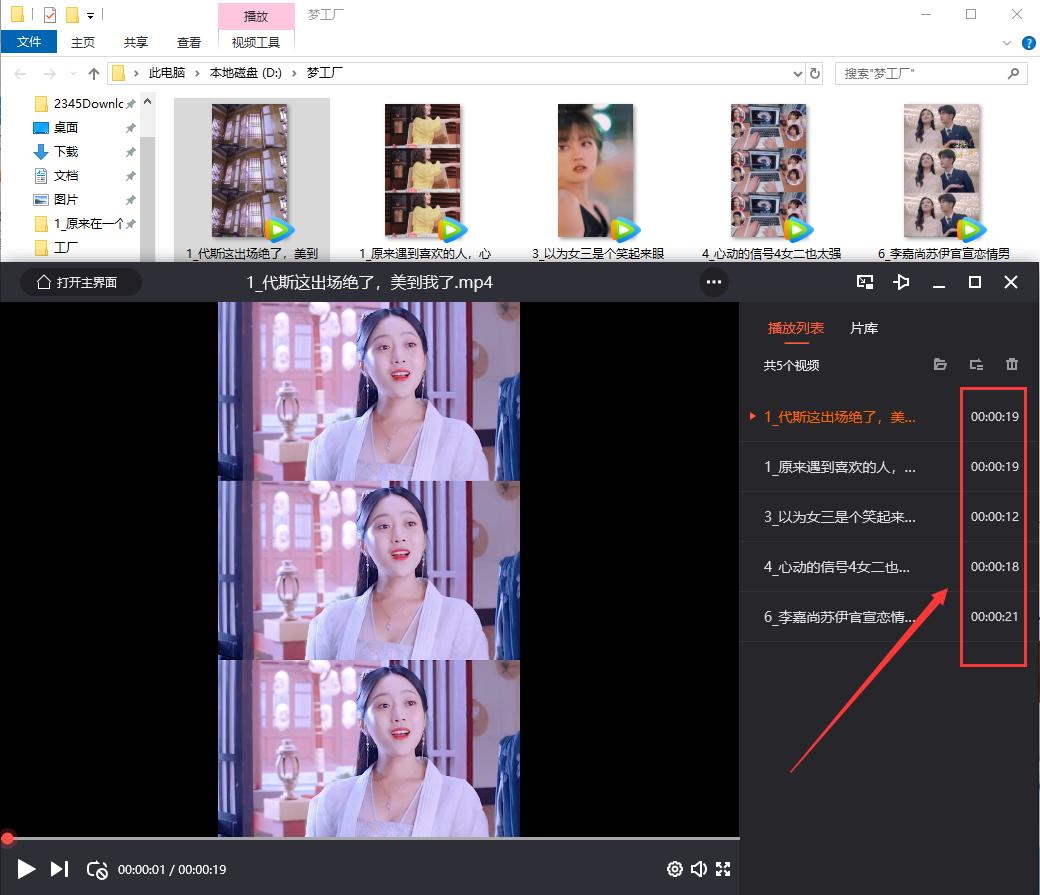The height and width of the screenshot is (895, 1040).
Task: Click the add-to-playlist icon beside trash
Action: coord(976,365)
